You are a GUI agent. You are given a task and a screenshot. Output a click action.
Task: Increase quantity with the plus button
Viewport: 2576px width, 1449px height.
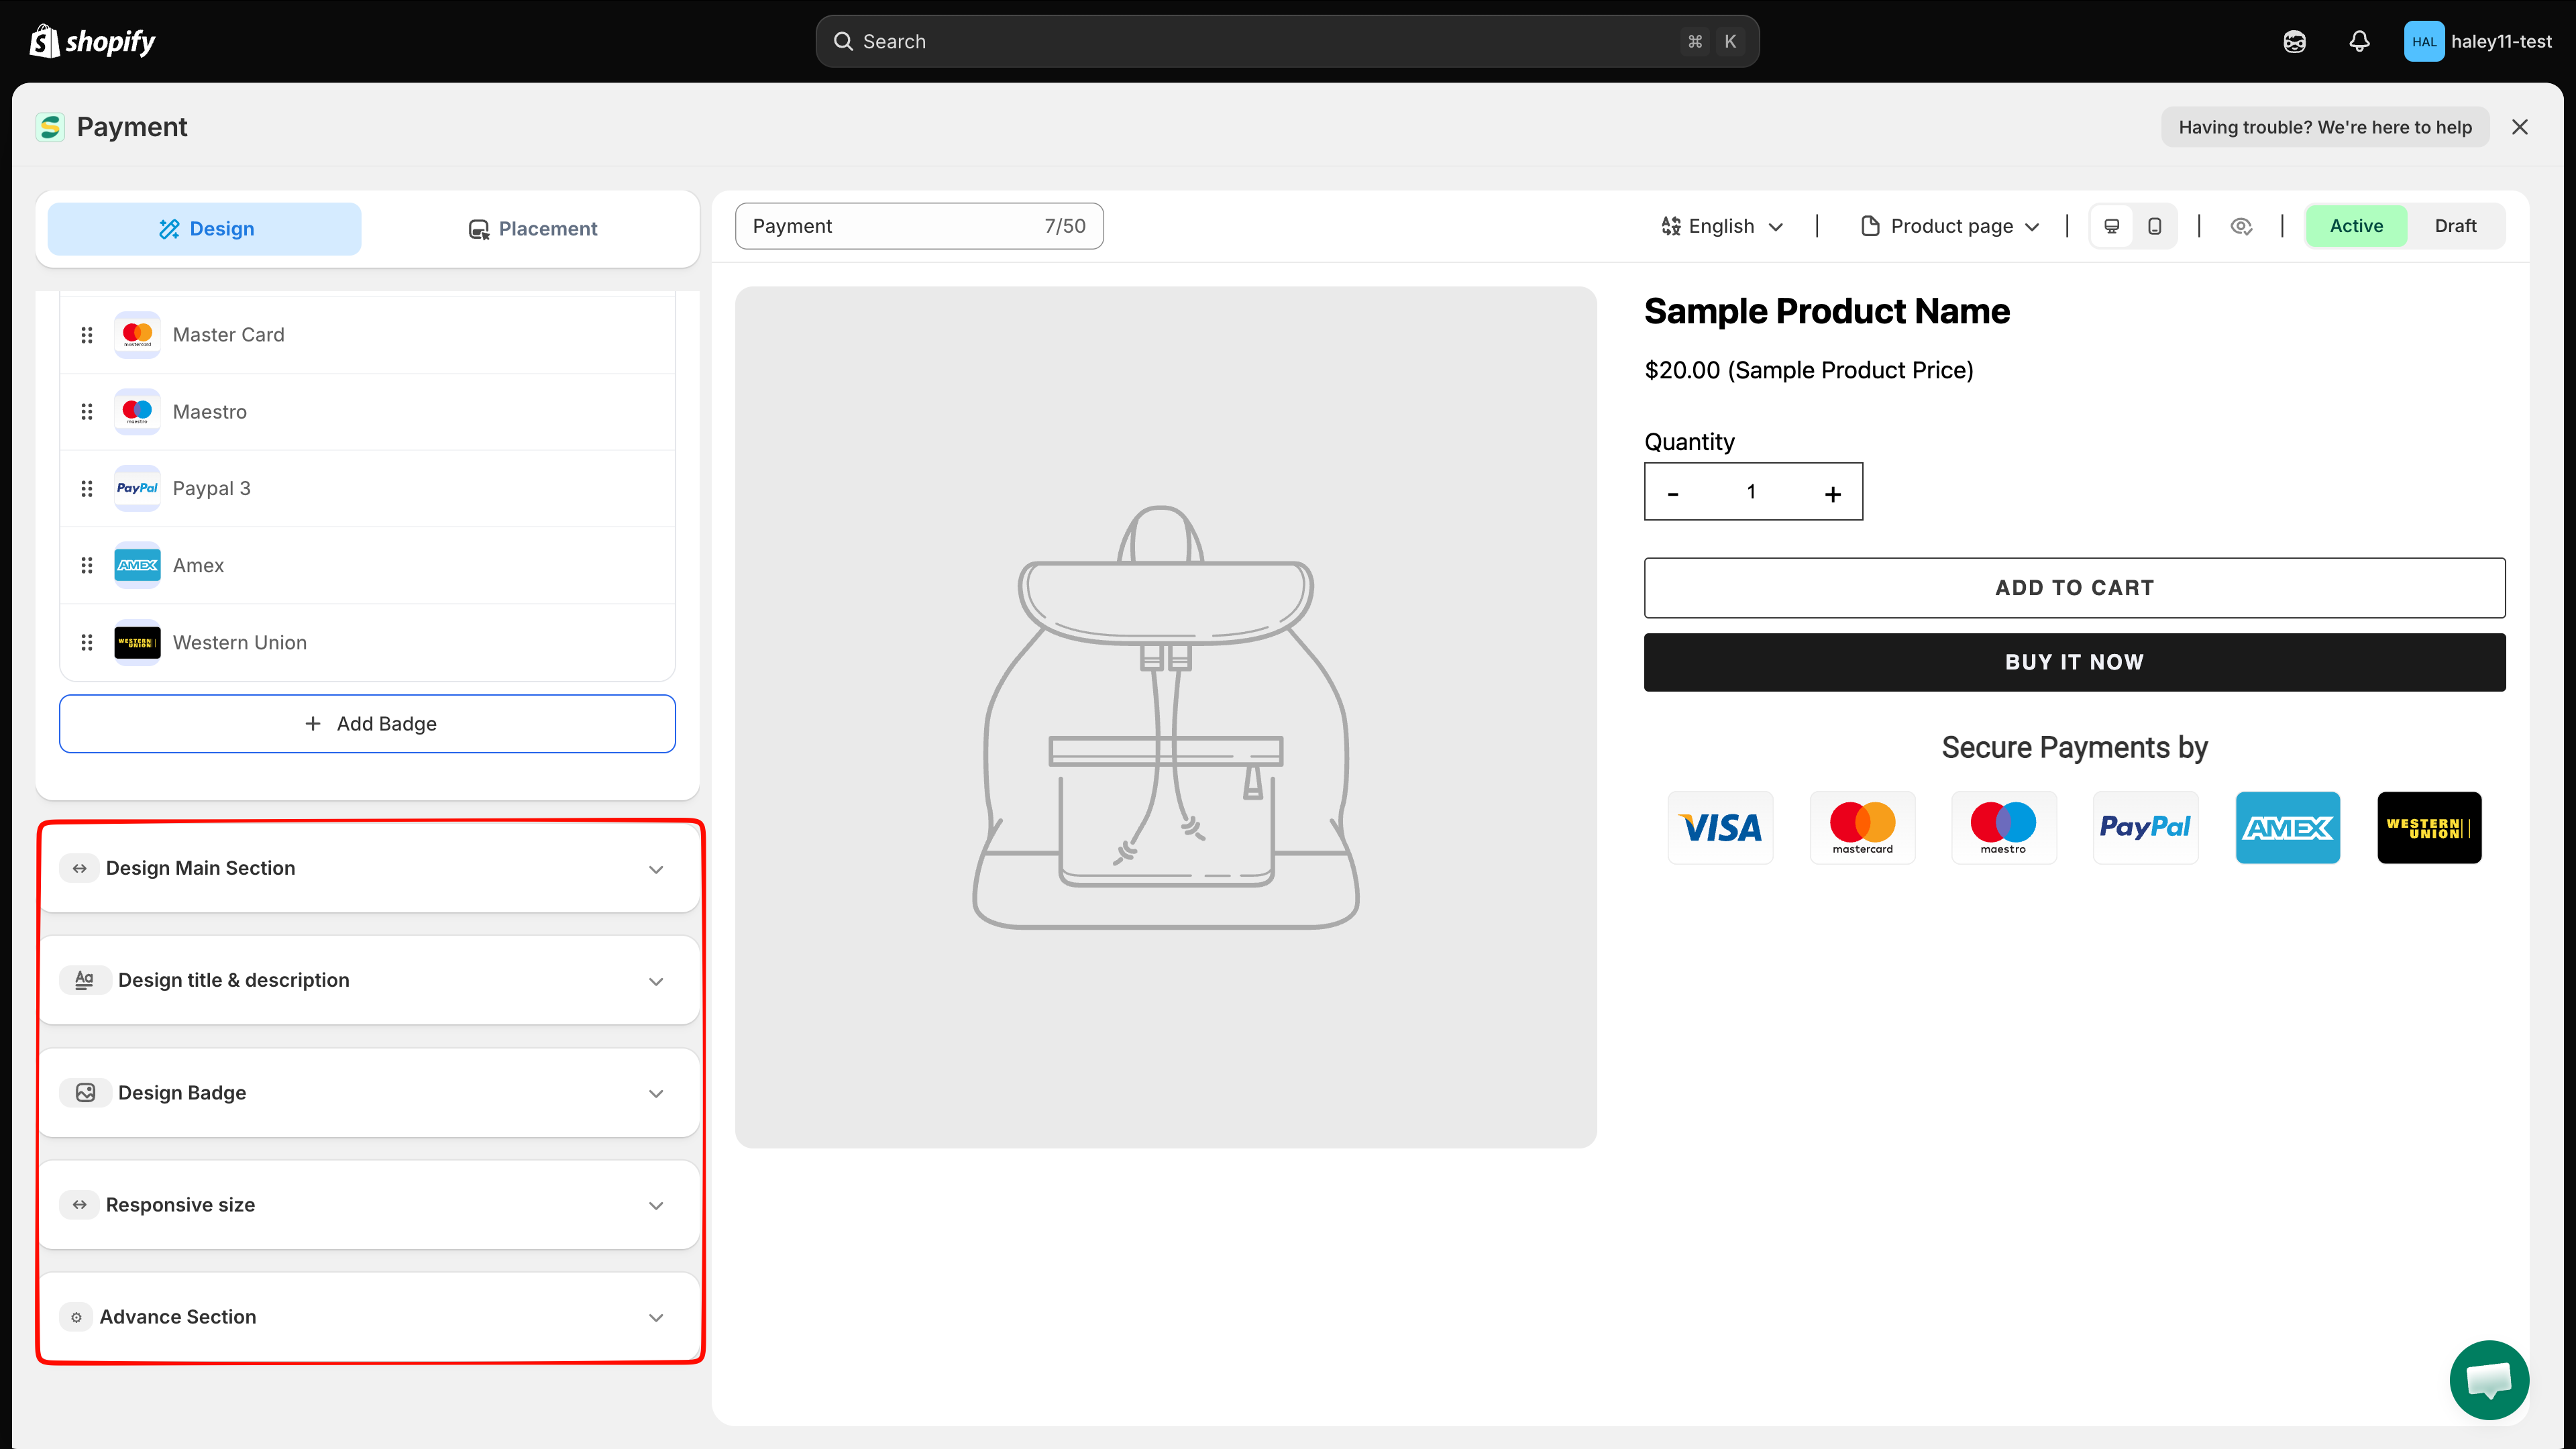click(1832, 493)
